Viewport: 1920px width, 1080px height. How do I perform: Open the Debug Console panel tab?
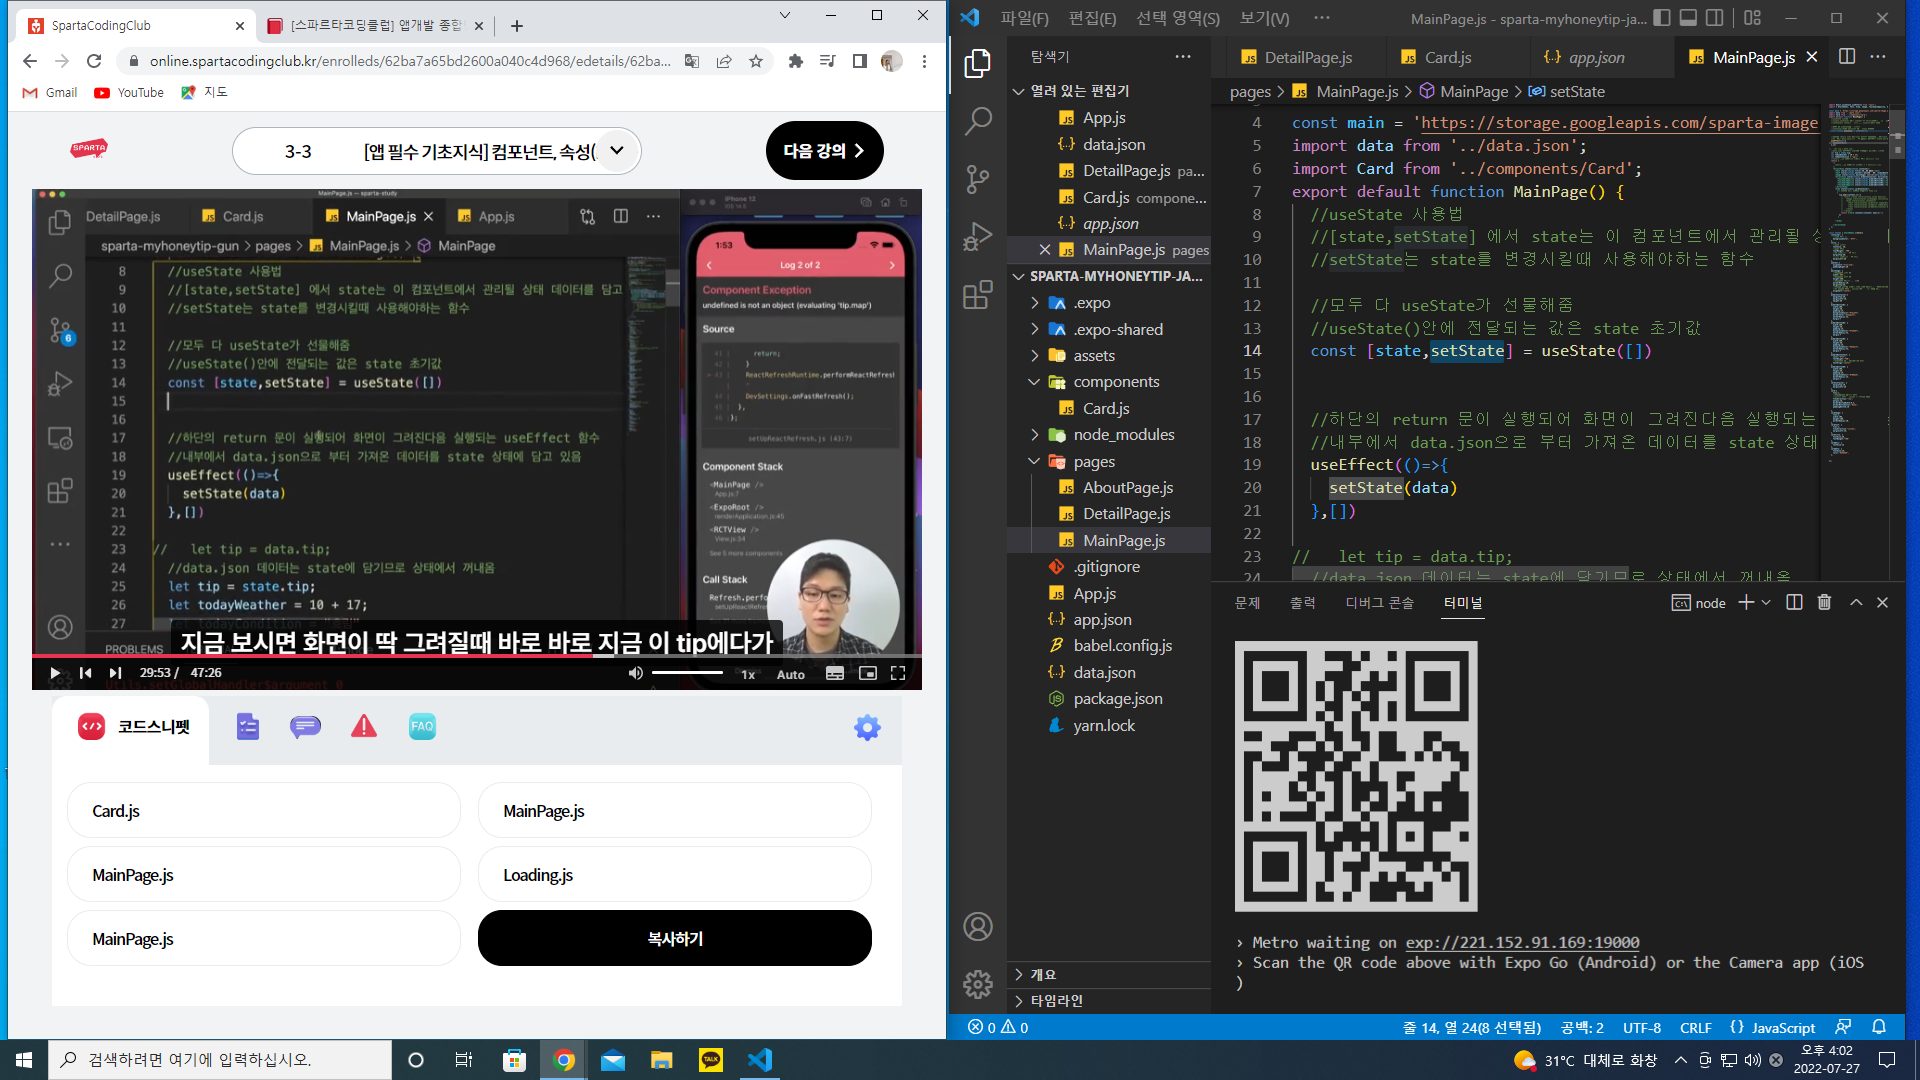pos(1379,603)
